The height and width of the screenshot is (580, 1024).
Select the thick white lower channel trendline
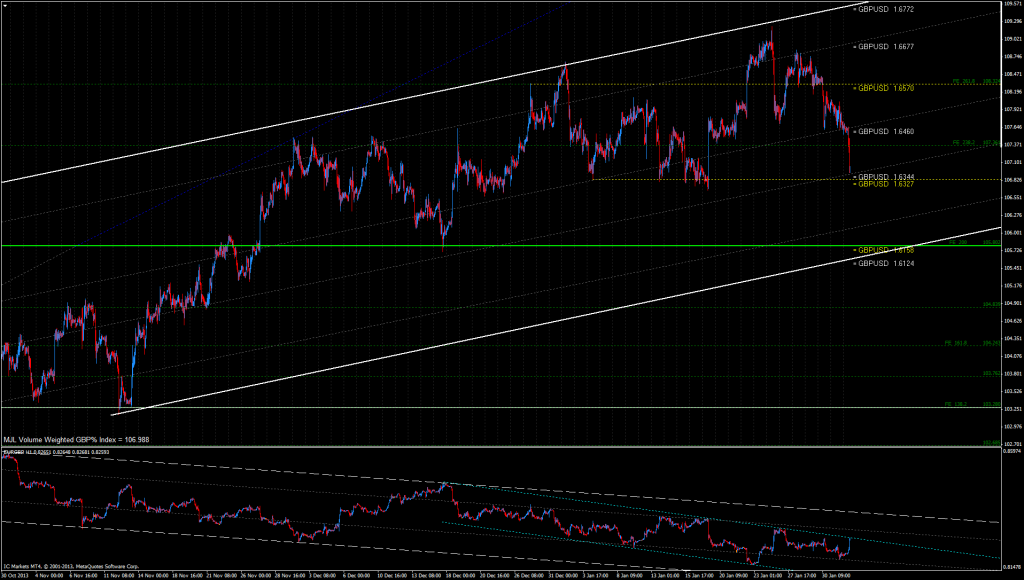point(555,321)
